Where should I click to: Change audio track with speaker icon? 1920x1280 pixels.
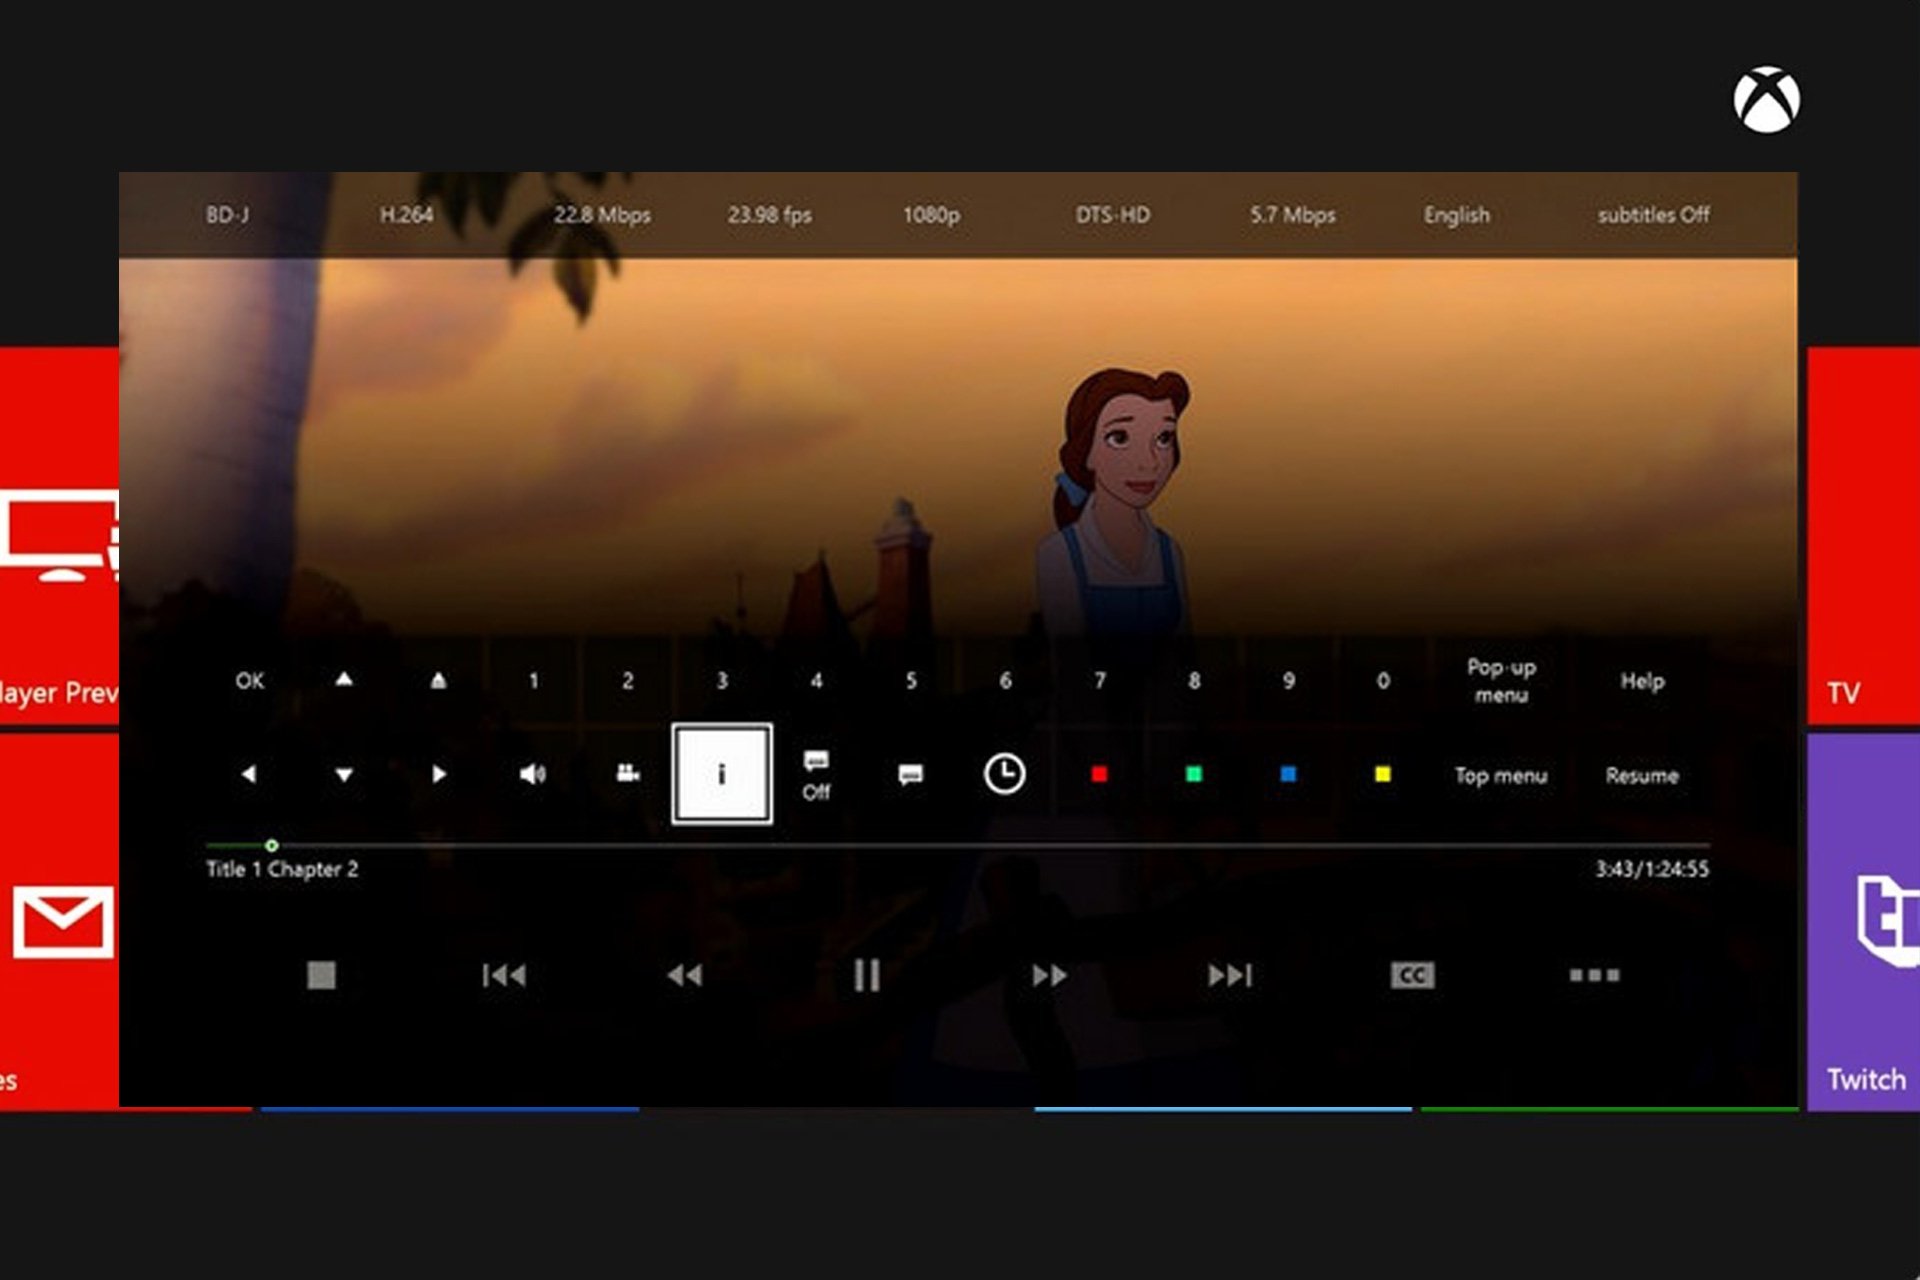point(533,774)
